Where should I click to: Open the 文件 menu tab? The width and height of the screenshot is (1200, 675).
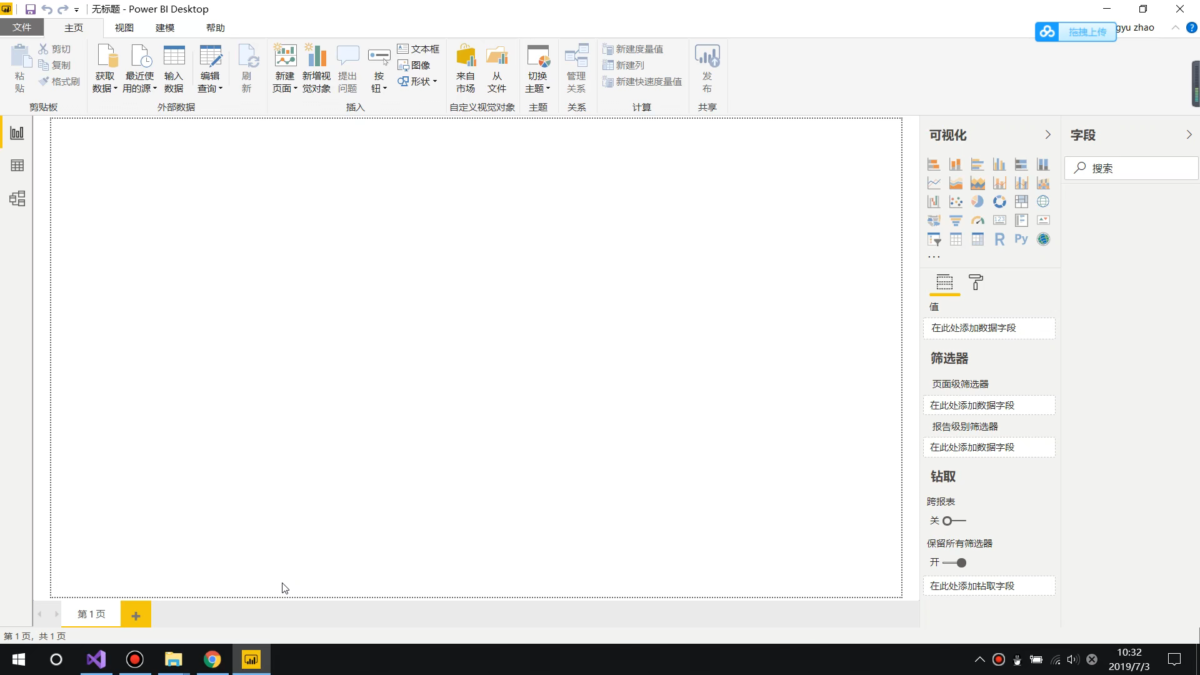[x=22, y=28]
